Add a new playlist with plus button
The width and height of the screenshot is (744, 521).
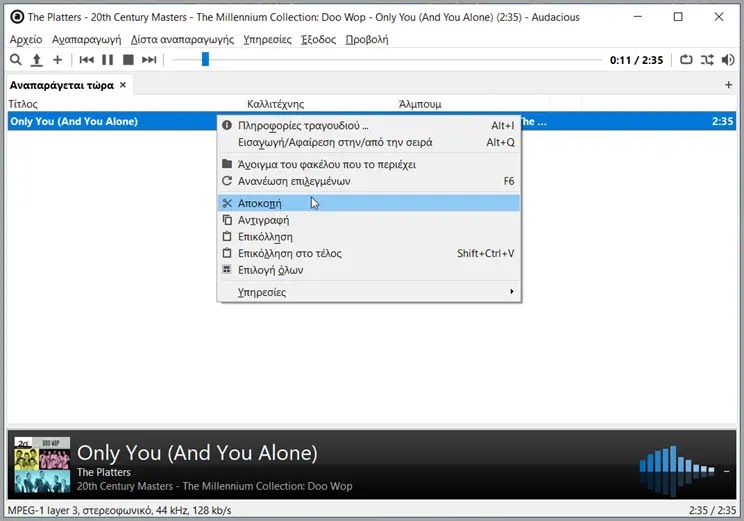[x=728, y=85]
